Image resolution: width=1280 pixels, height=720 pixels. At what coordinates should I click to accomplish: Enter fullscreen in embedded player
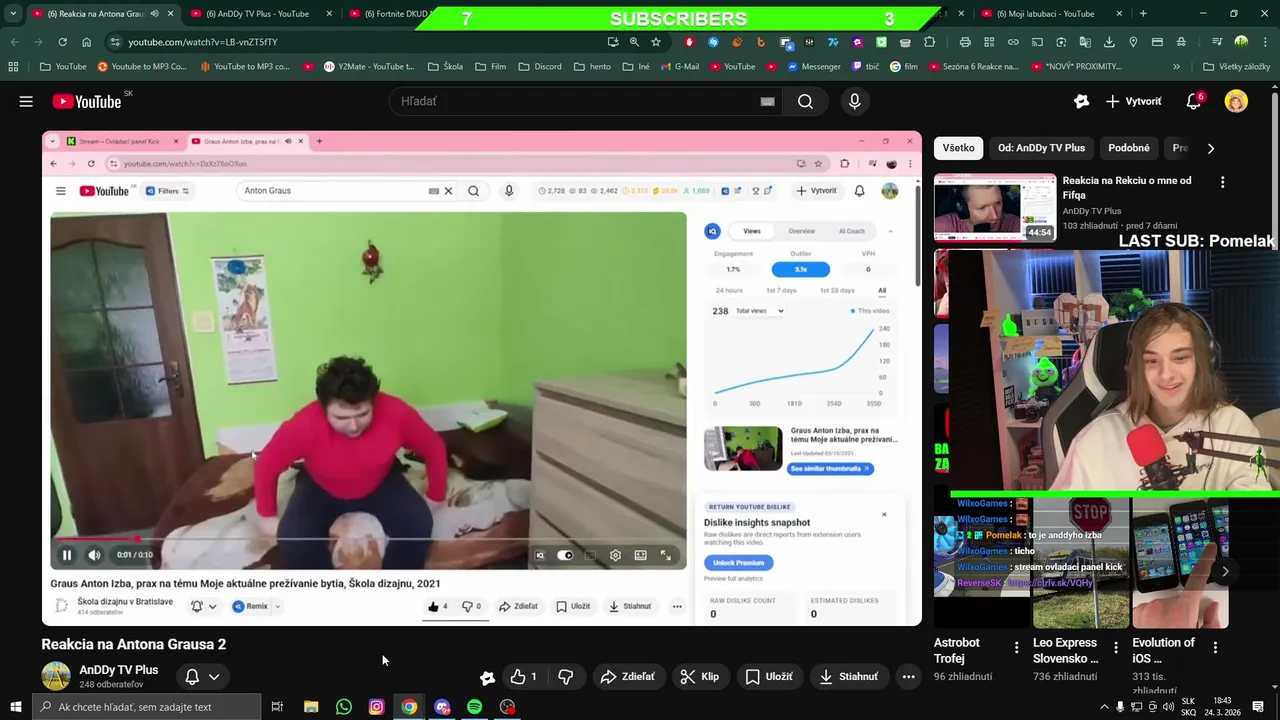tap(666, 555)
